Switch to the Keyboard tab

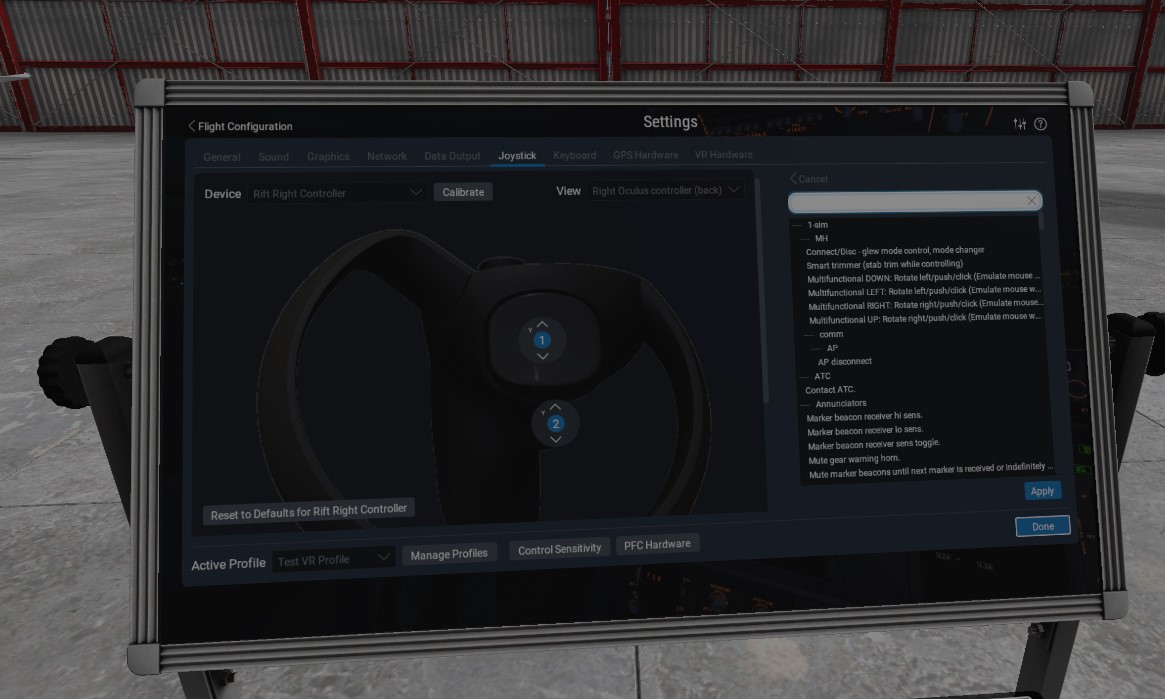pos(574,155)
